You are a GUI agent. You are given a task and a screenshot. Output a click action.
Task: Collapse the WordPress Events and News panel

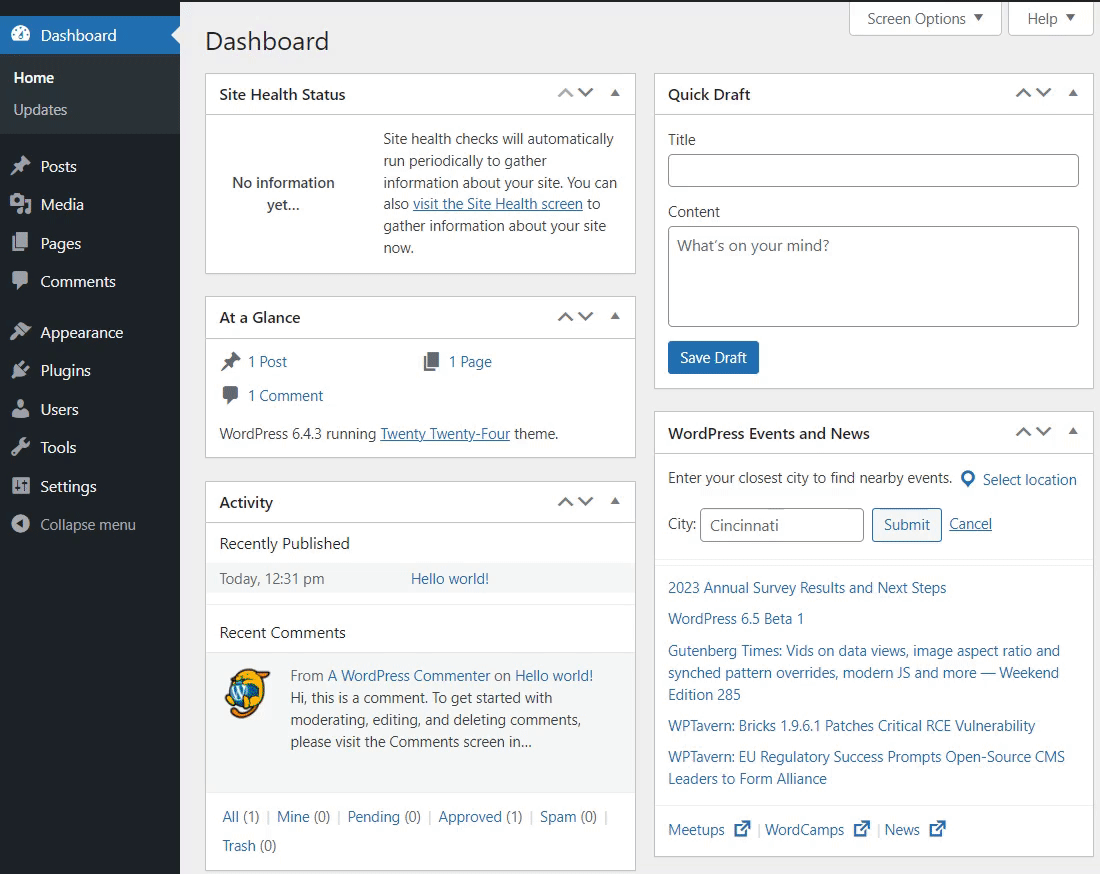1073,432
